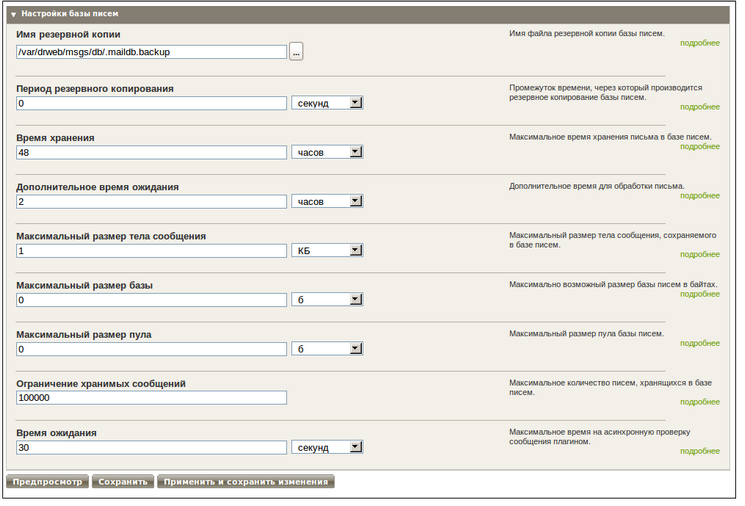The image size is (745, 506).
Task: Click «Применить и сохранить изменения» button
Action: pos(246,482)
